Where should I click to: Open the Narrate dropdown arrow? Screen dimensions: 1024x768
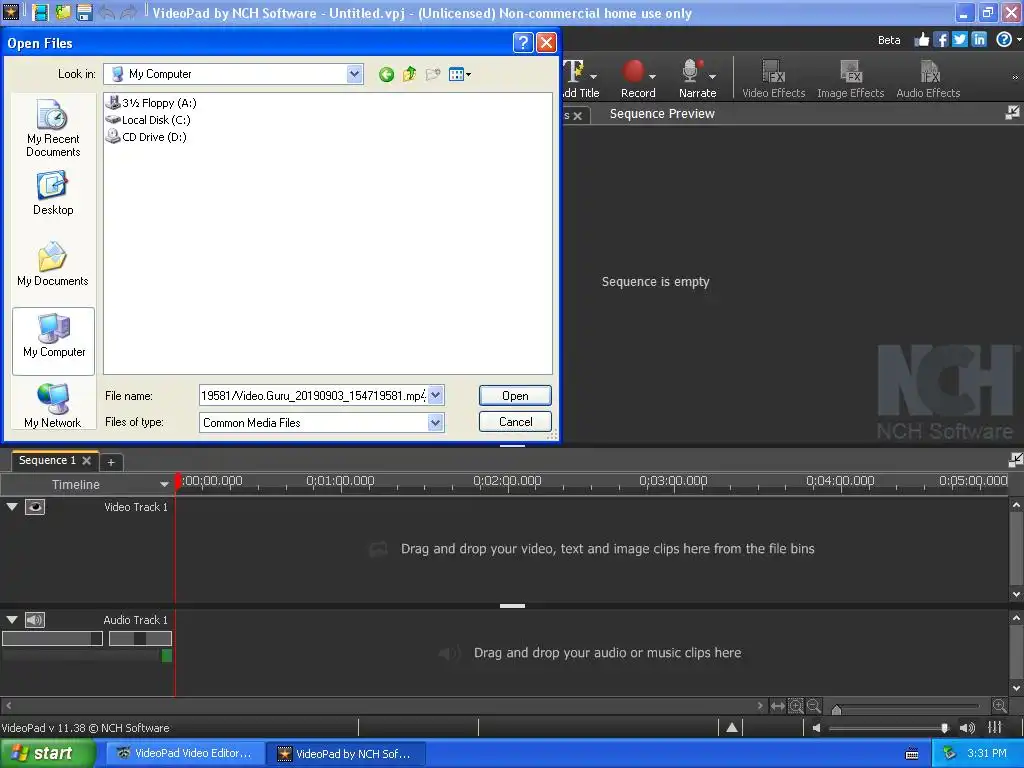pyautogui.click(x=712, y=76)
